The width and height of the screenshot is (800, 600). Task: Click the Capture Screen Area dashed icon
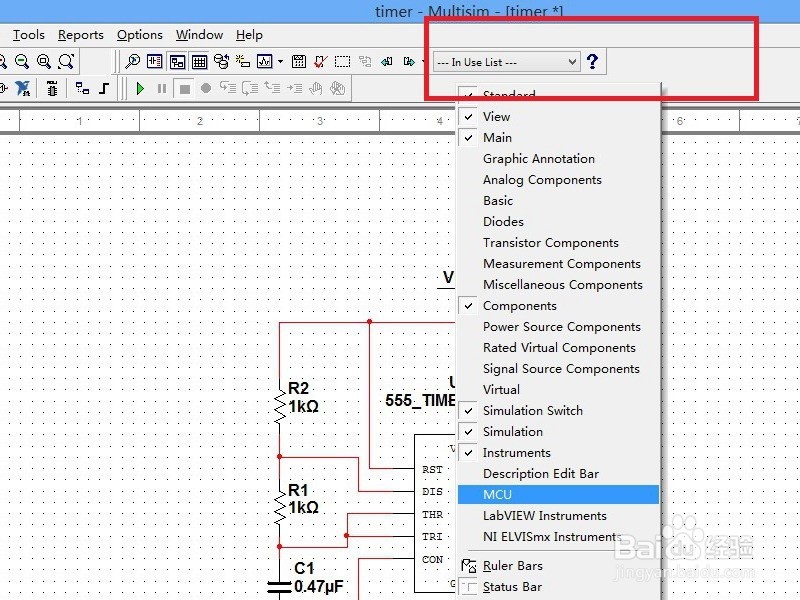(342, 62)
